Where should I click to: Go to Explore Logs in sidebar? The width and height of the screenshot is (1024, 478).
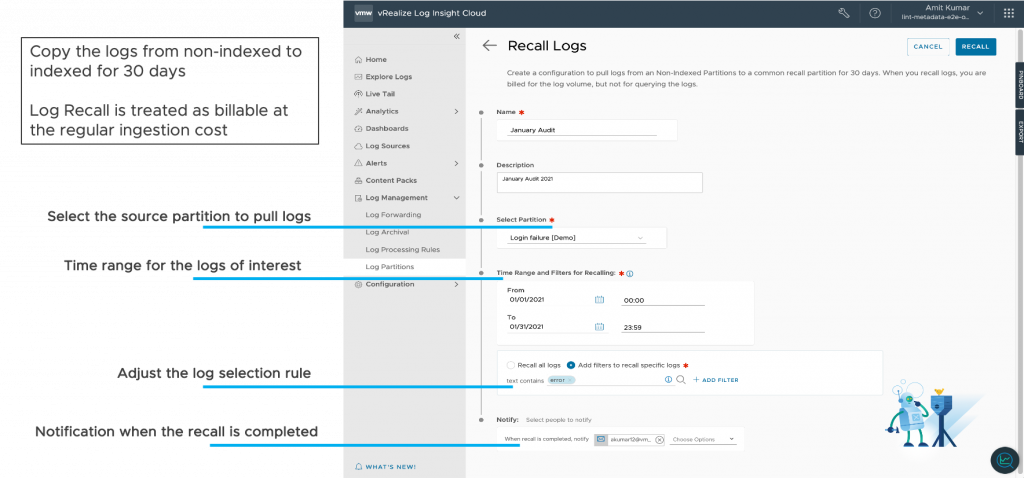[x=388, y=77]
